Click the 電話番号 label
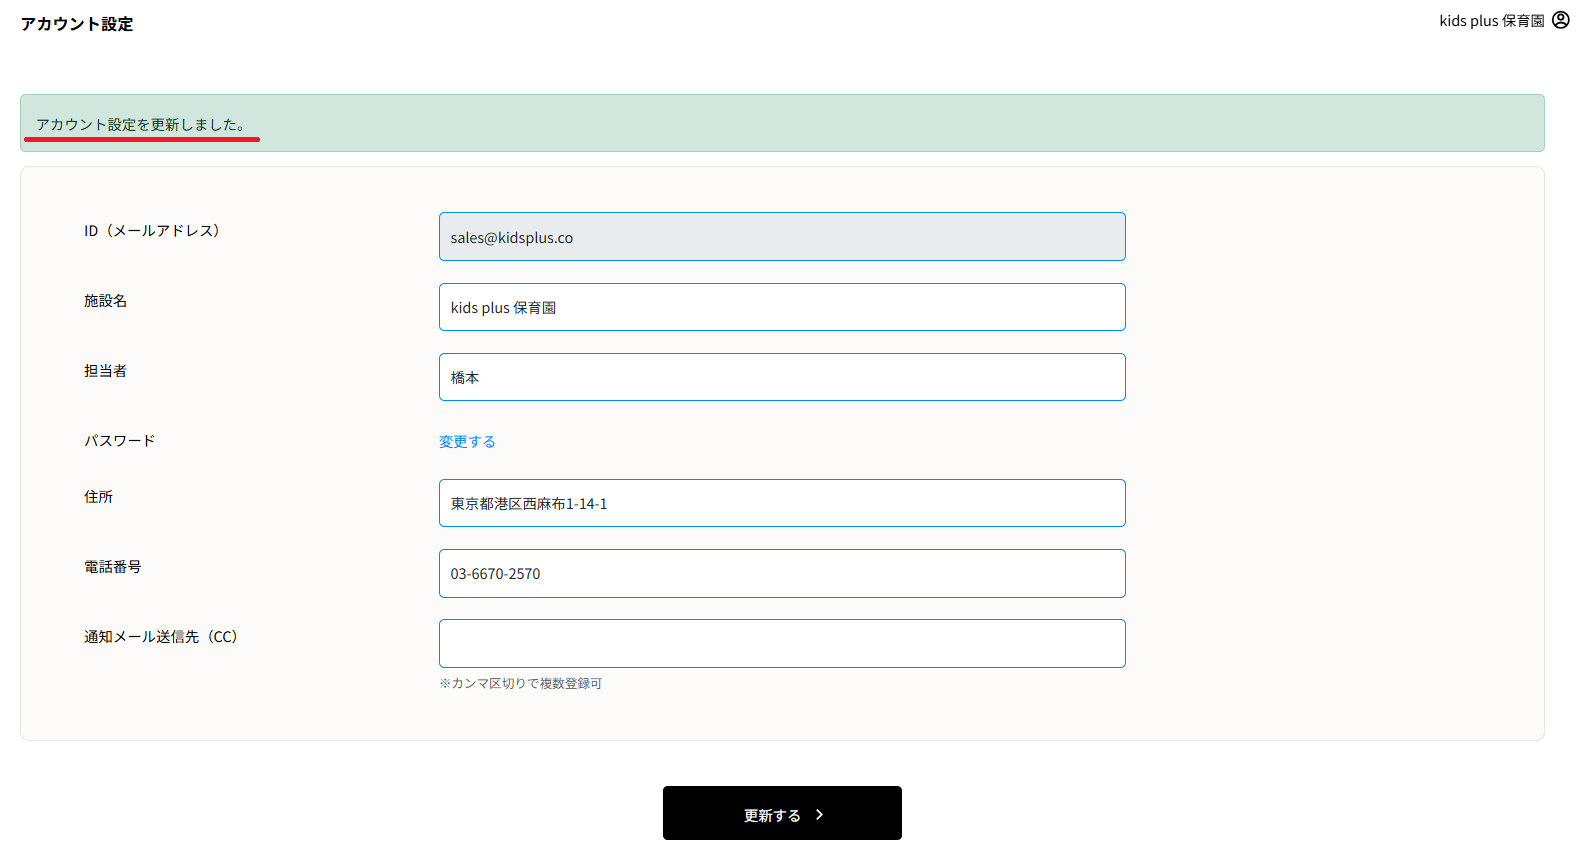The width and height of the screenshot is (1578, 851). [x=112, y=567]
